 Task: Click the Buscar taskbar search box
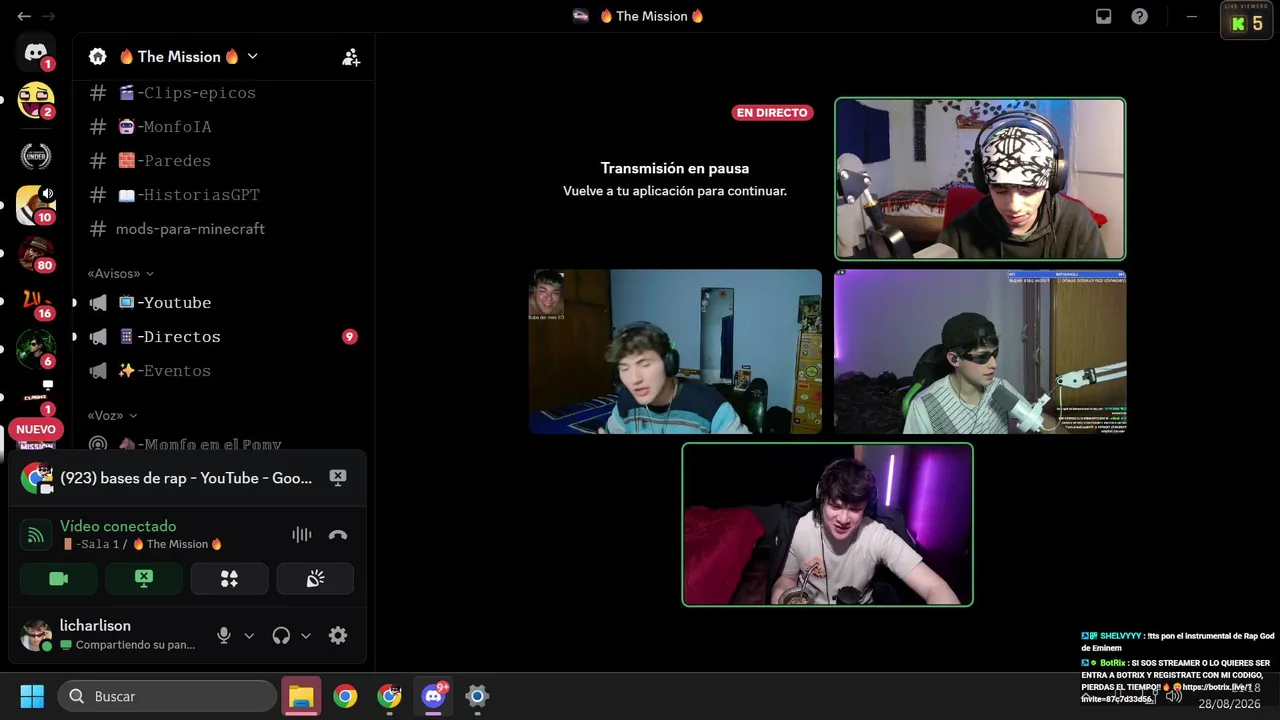point(166,696)
